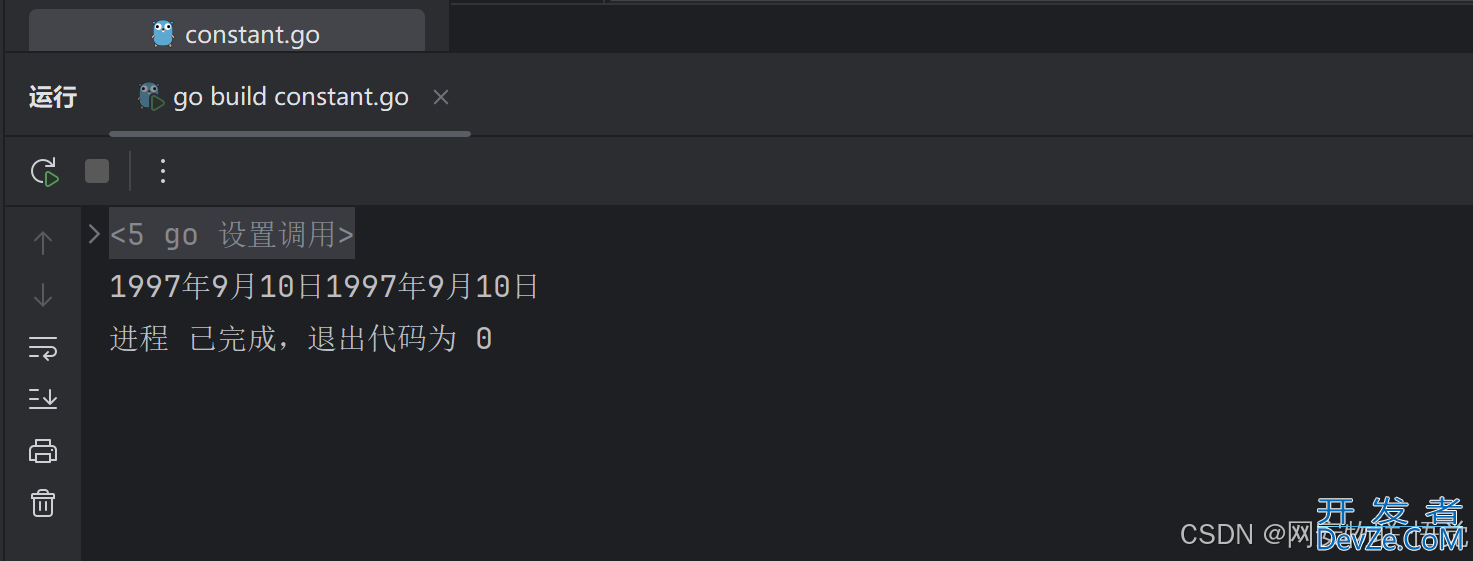Click the gopher run icon on build tab
This screenshot has width=1473, height=561.
pyautogui.click(x=151, y=96)
